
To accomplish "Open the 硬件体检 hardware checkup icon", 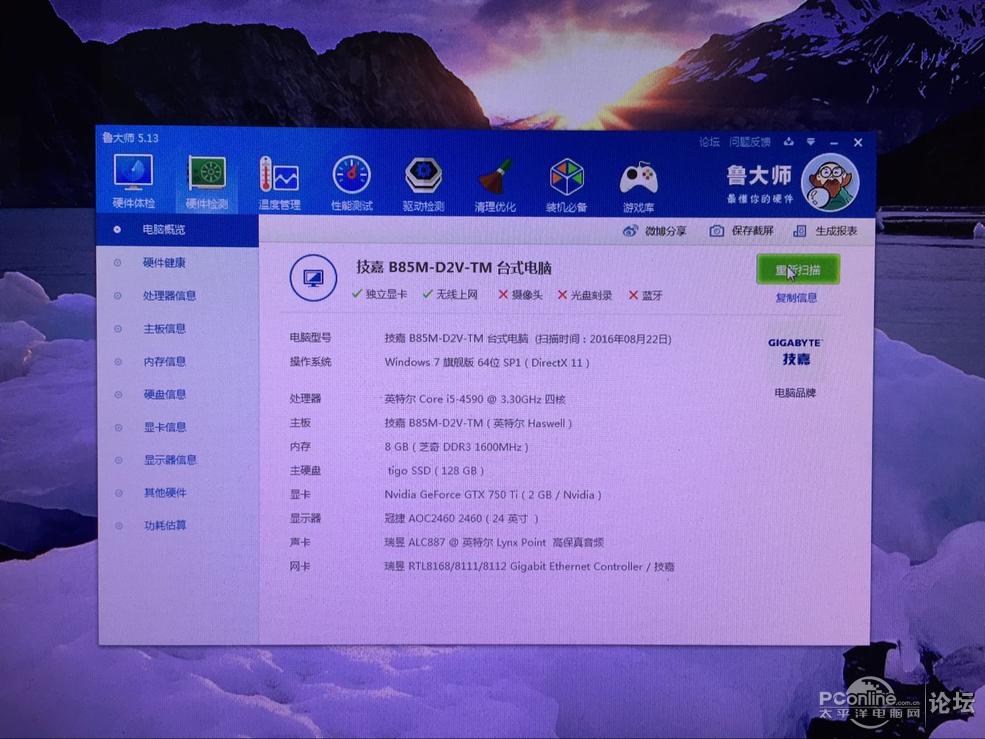I will (133, 180).
